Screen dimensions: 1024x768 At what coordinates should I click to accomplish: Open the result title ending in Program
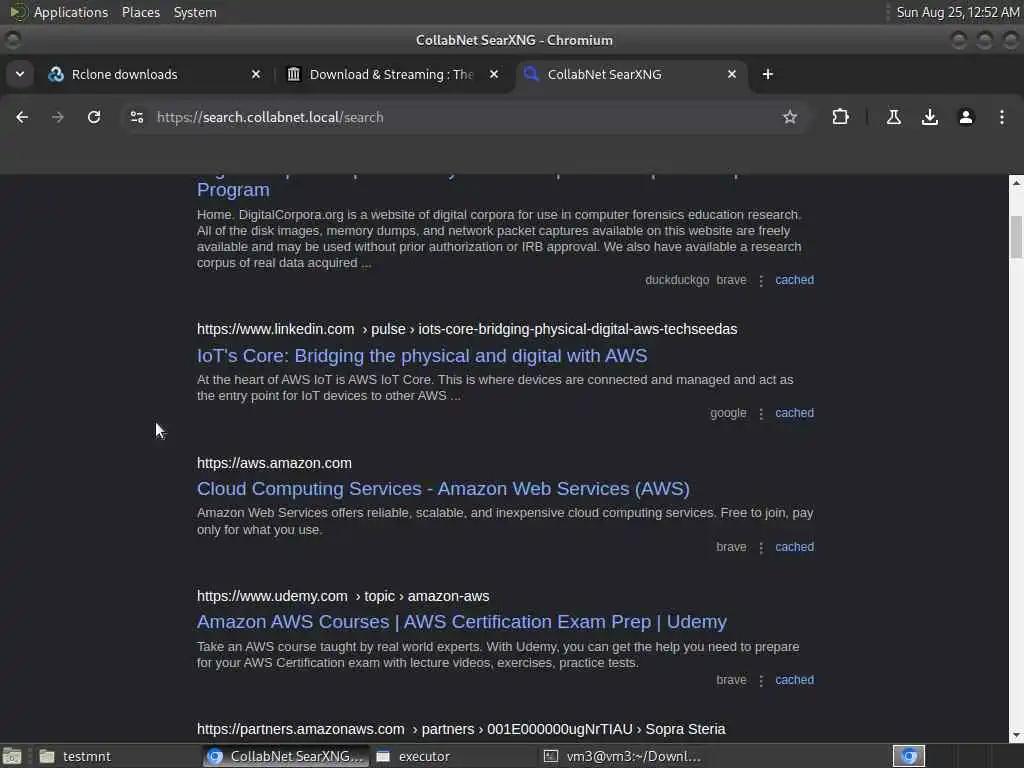click(x=233, y=190)
